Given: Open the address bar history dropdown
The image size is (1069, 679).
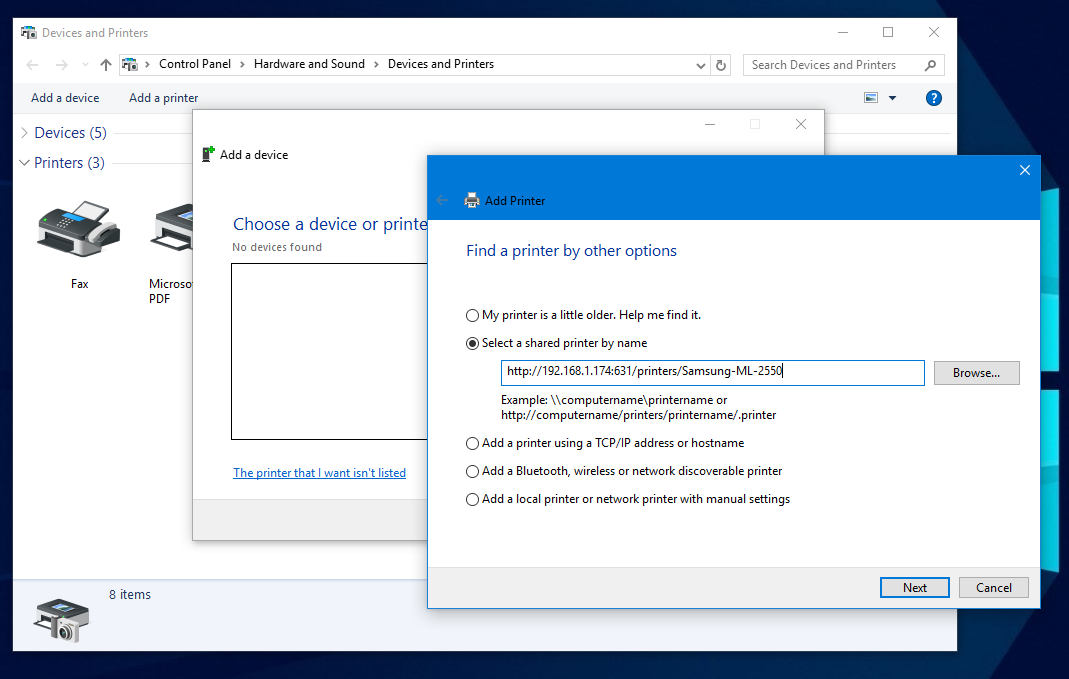Looking at the screenshot, I should (701, 65).
